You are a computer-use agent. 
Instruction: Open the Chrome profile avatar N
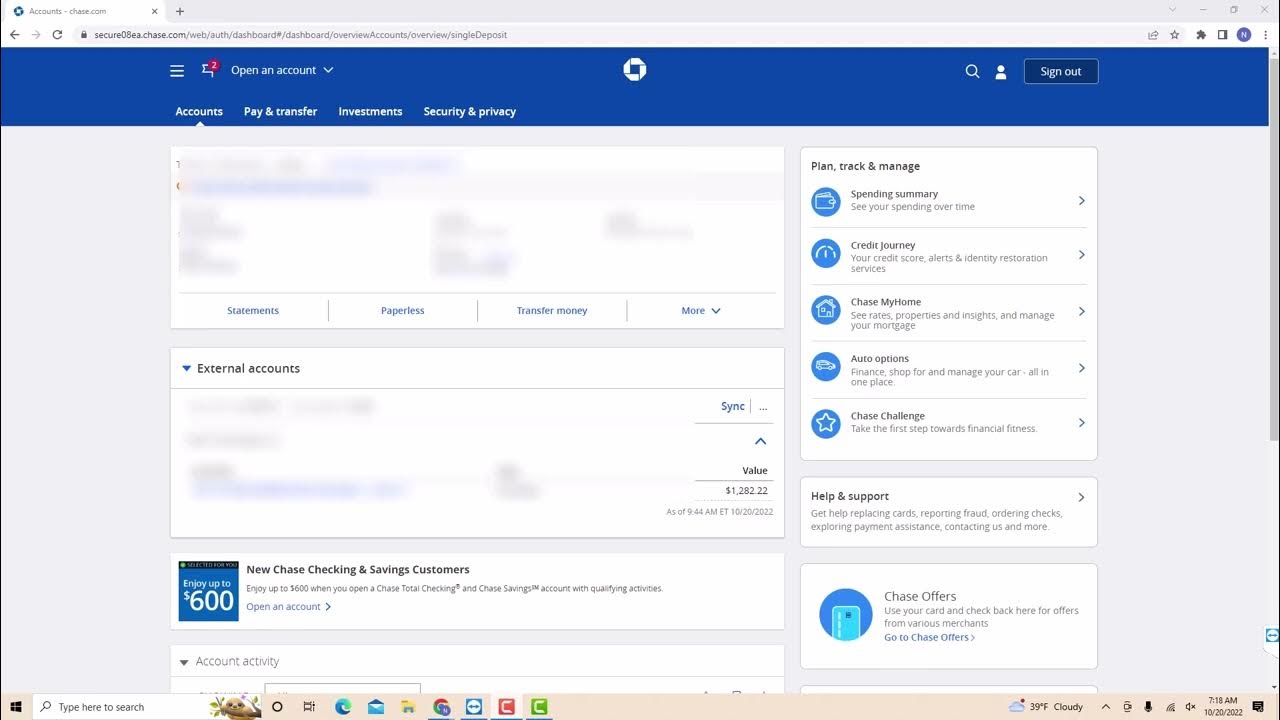(1244, 34)
